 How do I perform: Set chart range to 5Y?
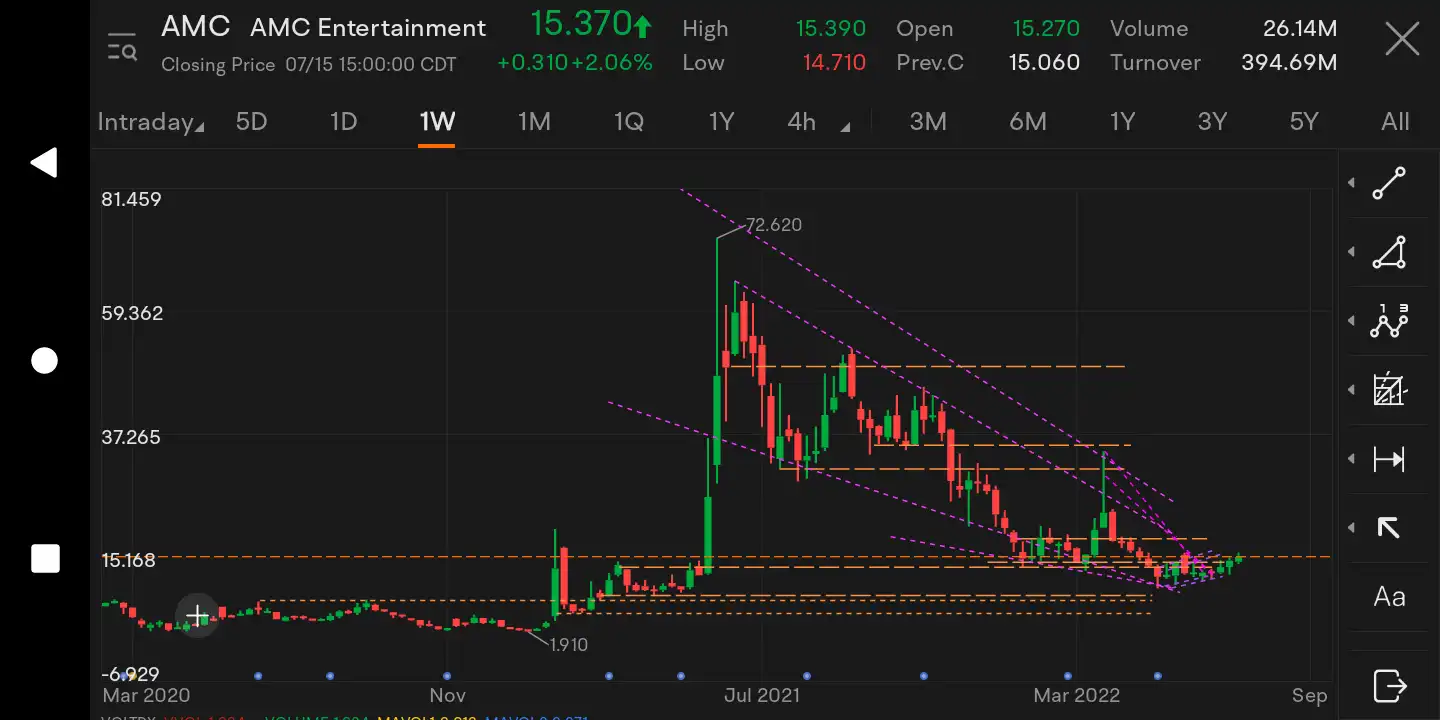tap(1304, 122)
